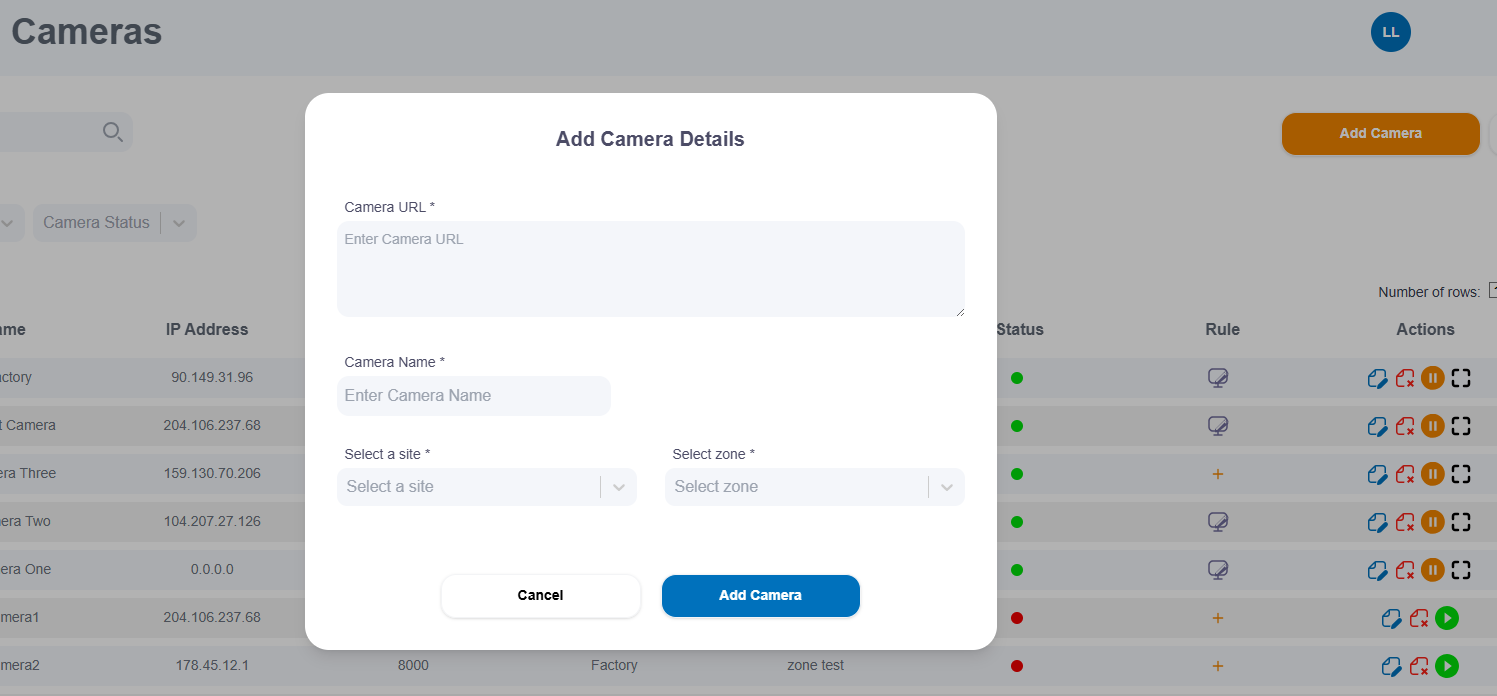Viewport: 1497px width, 696px height.
Task: Pause the camera with IP 90.149.31.96
Action: tap(1433, 378)
